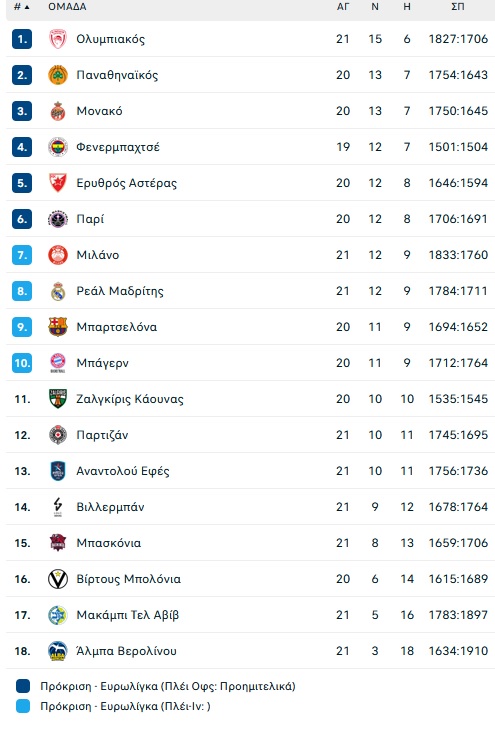Open the Ζαλγκίρις Κάουνας green crest

coord(58,399)
